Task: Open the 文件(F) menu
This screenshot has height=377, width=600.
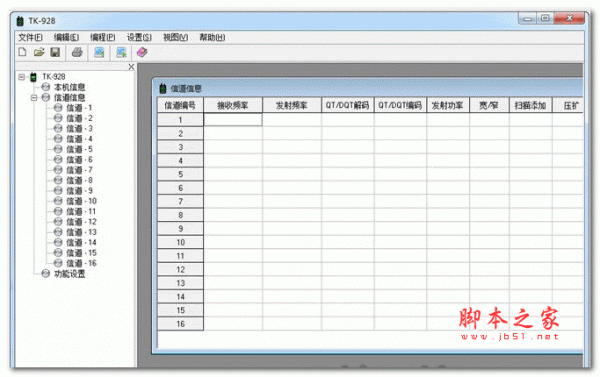Action: tap(30, 37)
